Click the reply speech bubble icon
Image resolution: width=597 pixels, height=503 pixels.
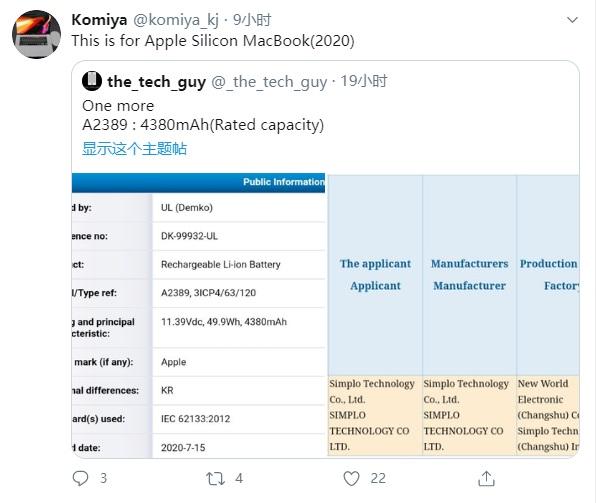point(80,478)
